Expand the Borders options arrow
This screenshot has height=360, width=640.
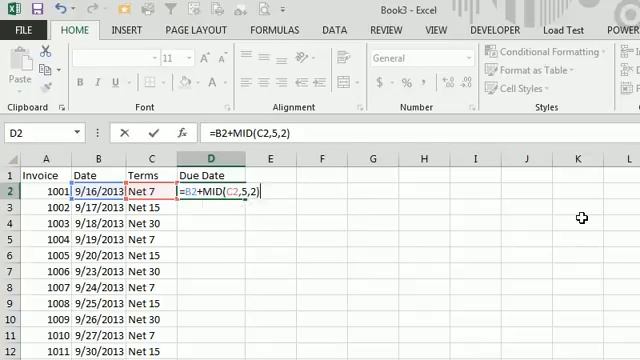coord(163,83)
